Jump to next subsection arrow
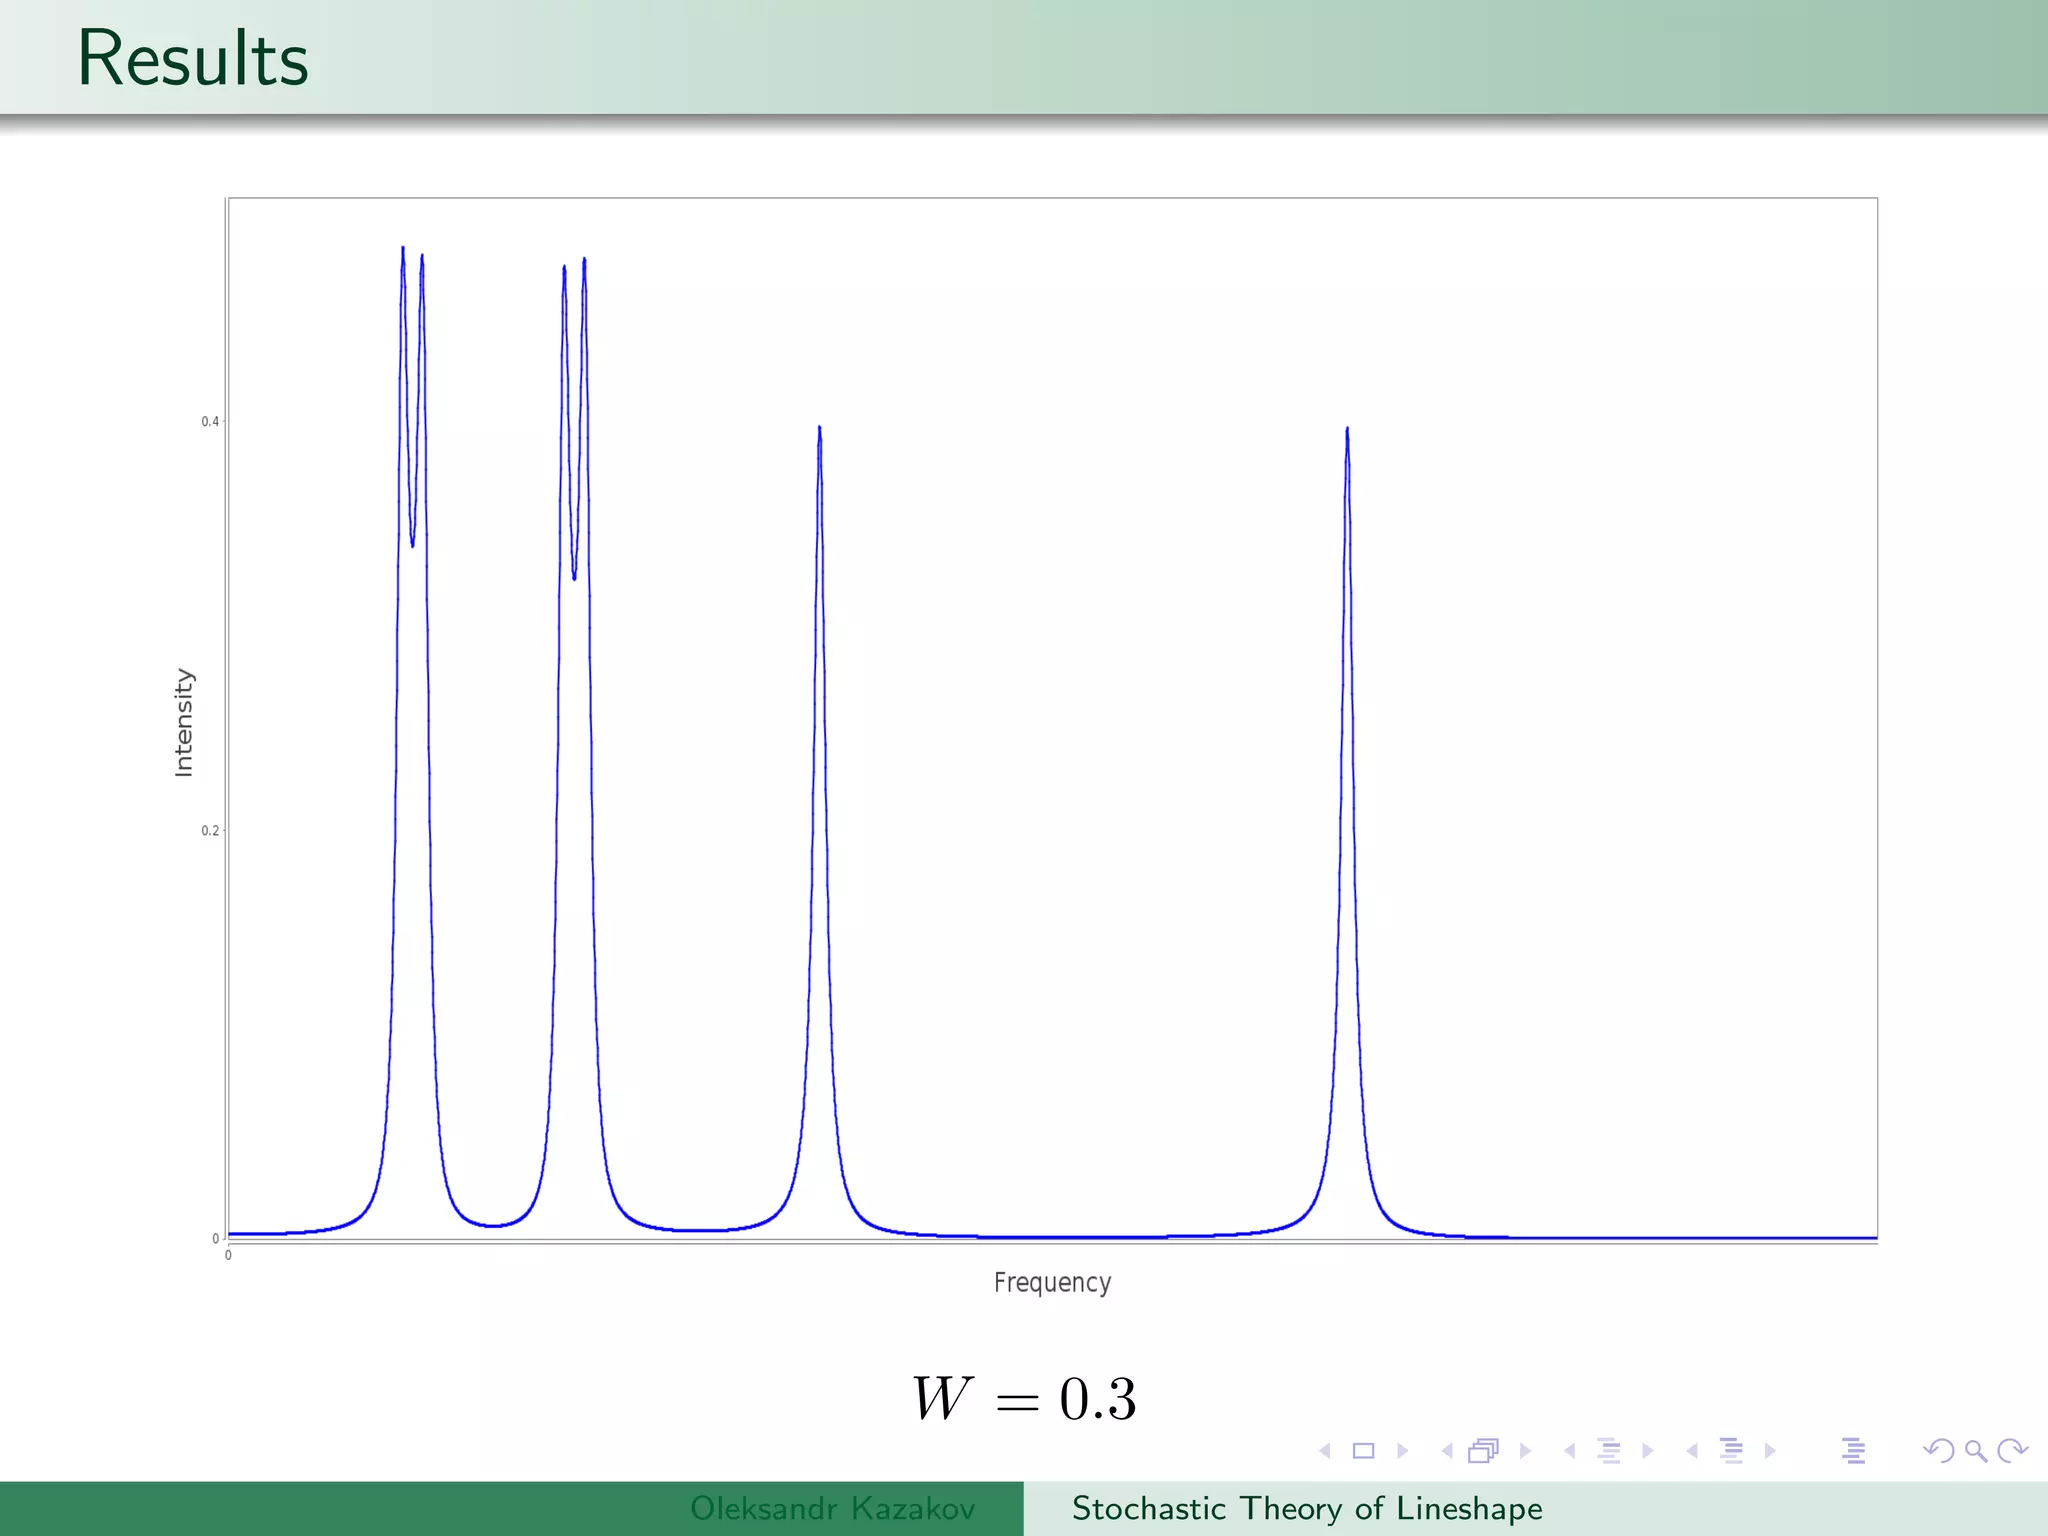Image resolution: width=2048 pixels, height=1536 pixels. click(1648, 1450)
